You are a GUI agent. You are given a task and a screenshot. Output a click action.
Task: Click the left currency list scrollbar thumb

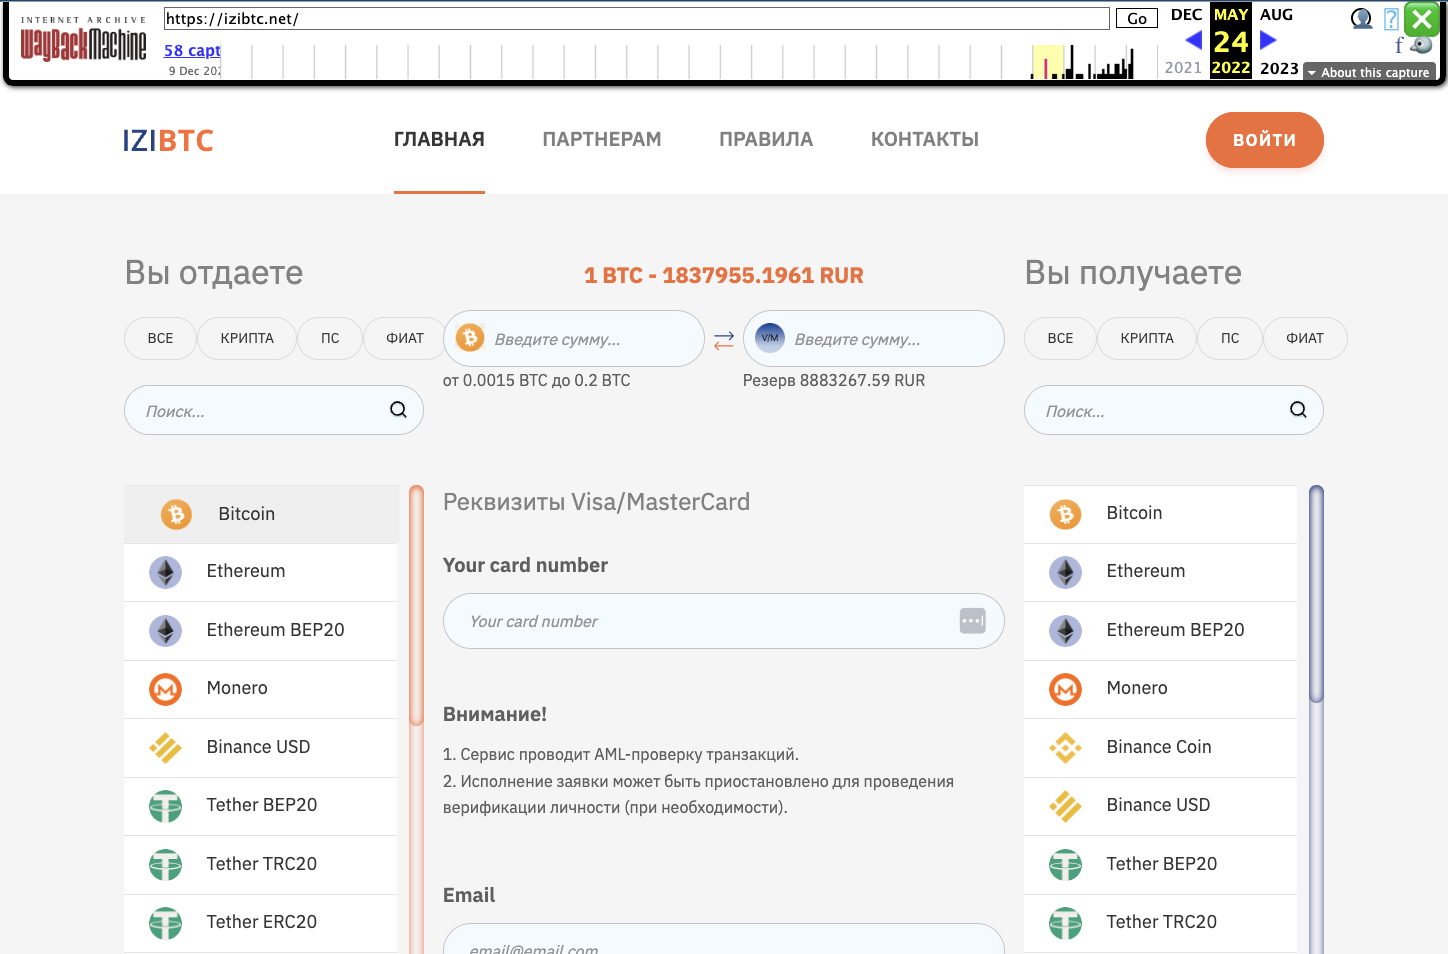[x=416, y=605]
